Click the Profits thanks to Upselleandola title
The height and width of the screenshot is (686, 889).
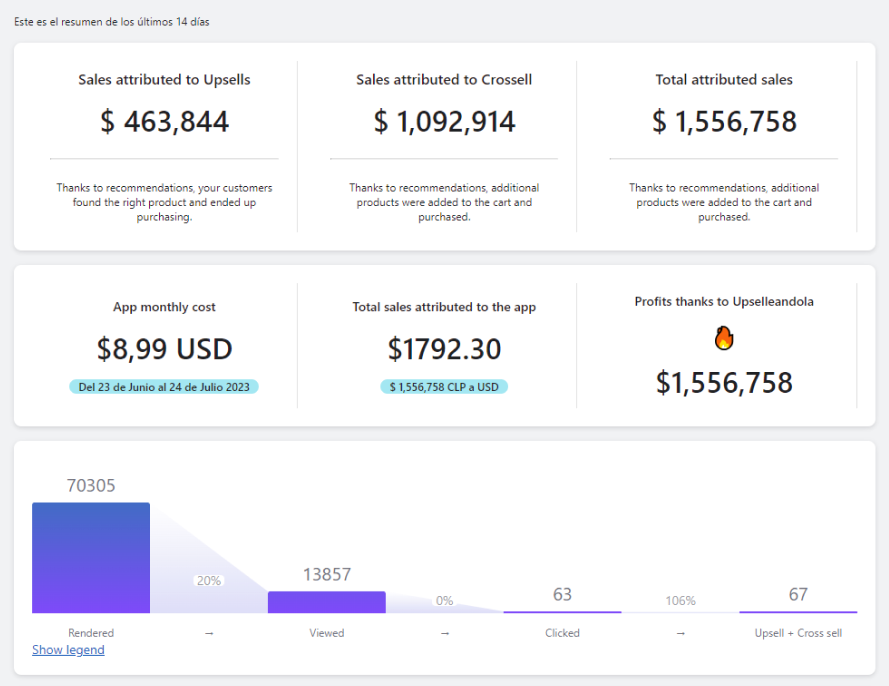(724, 301)
